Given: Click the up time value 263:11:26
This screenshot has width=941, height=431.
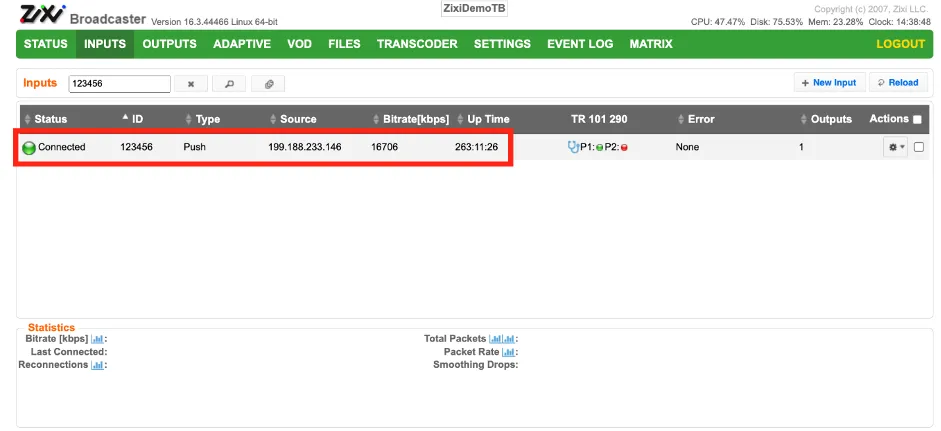Looking at the screenshot, I should pos(477,147).
